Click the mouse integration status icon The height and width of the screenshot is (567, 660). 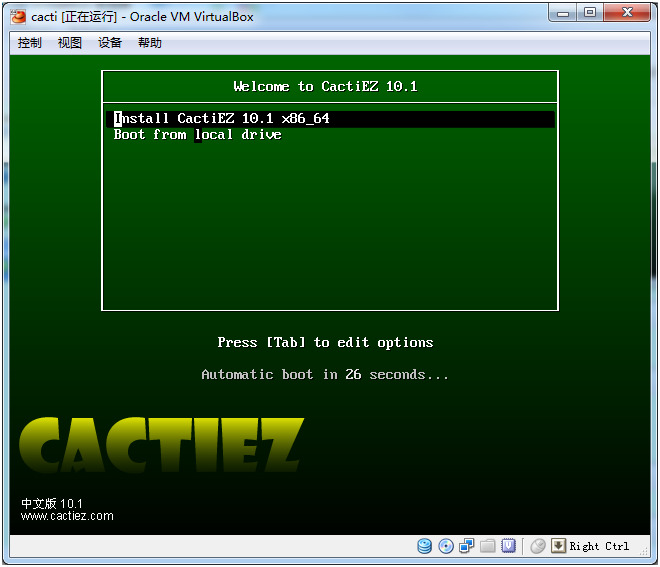click(x=538, y=546)
